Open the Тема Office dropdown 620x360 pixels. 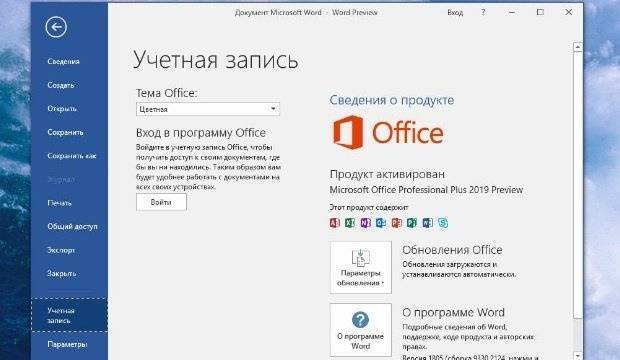click(x=208, y=109)
